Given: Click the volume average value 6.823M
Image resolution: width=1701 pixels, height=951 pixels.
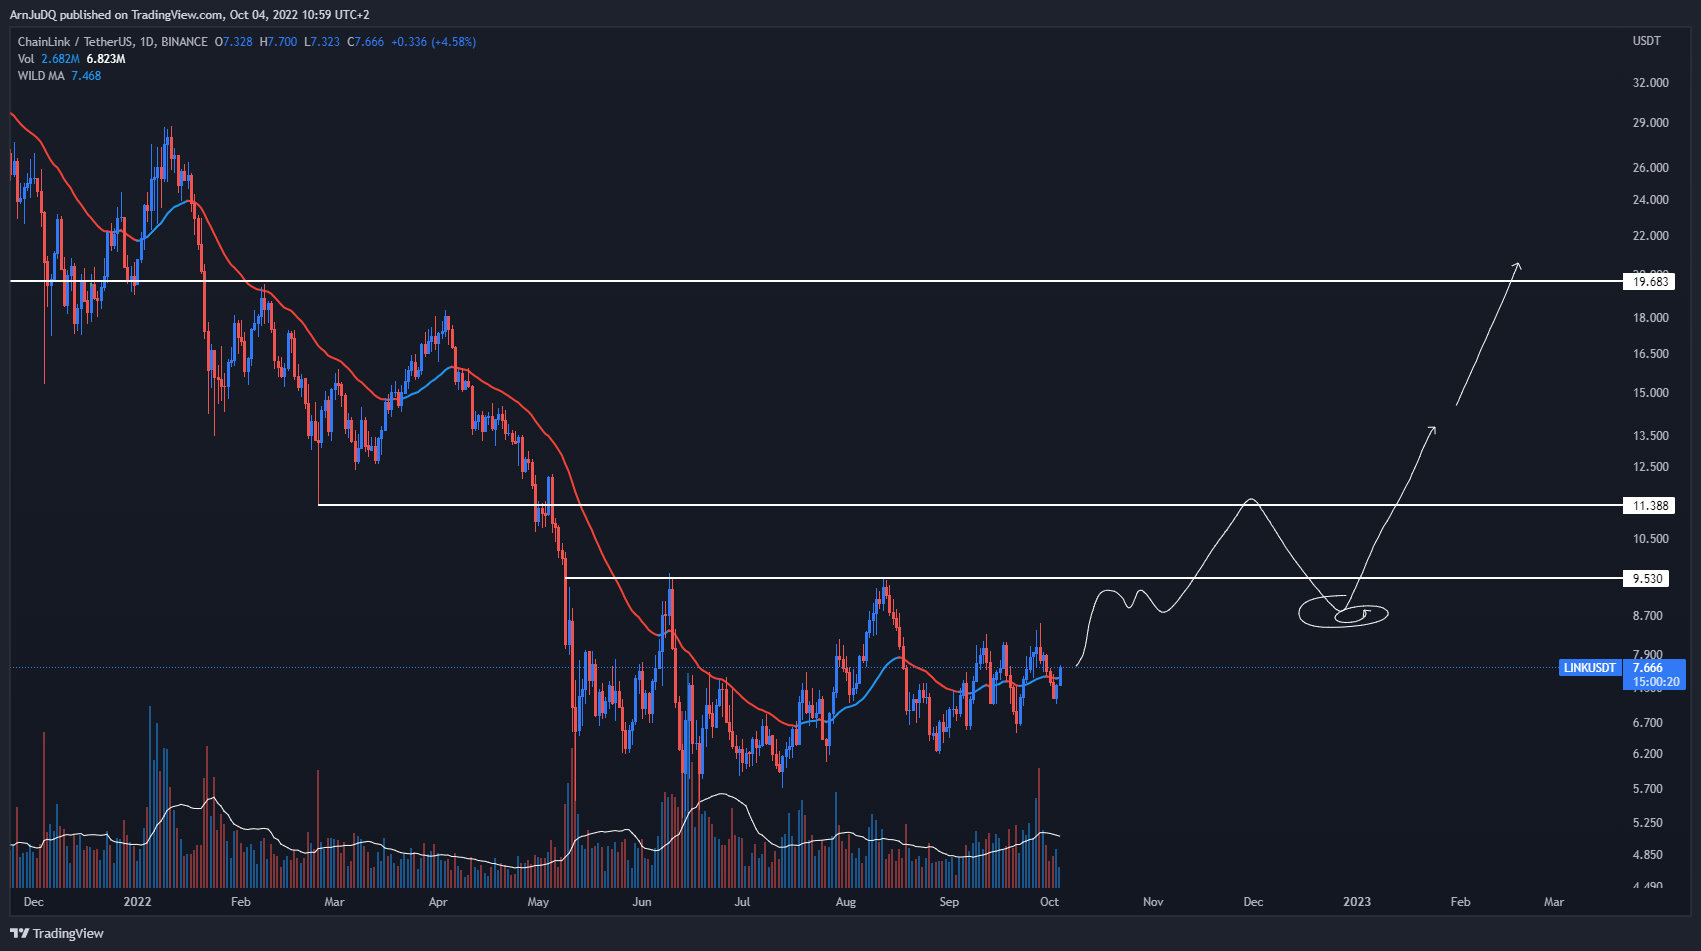Looking at the screenshot, I should coord(106,59).
